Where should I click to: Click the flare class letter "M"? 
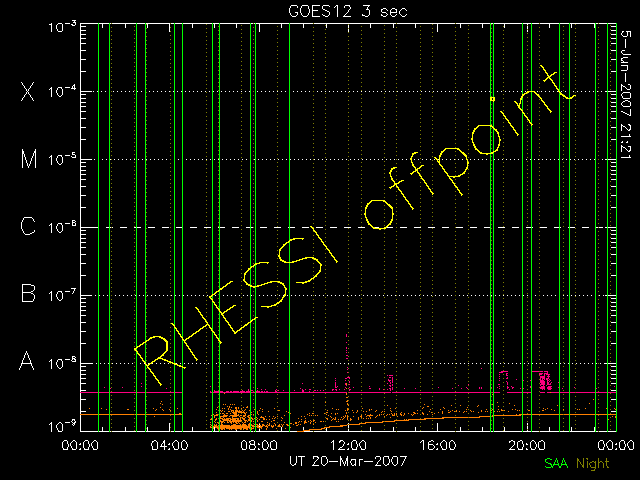click(x=29, y=159)
